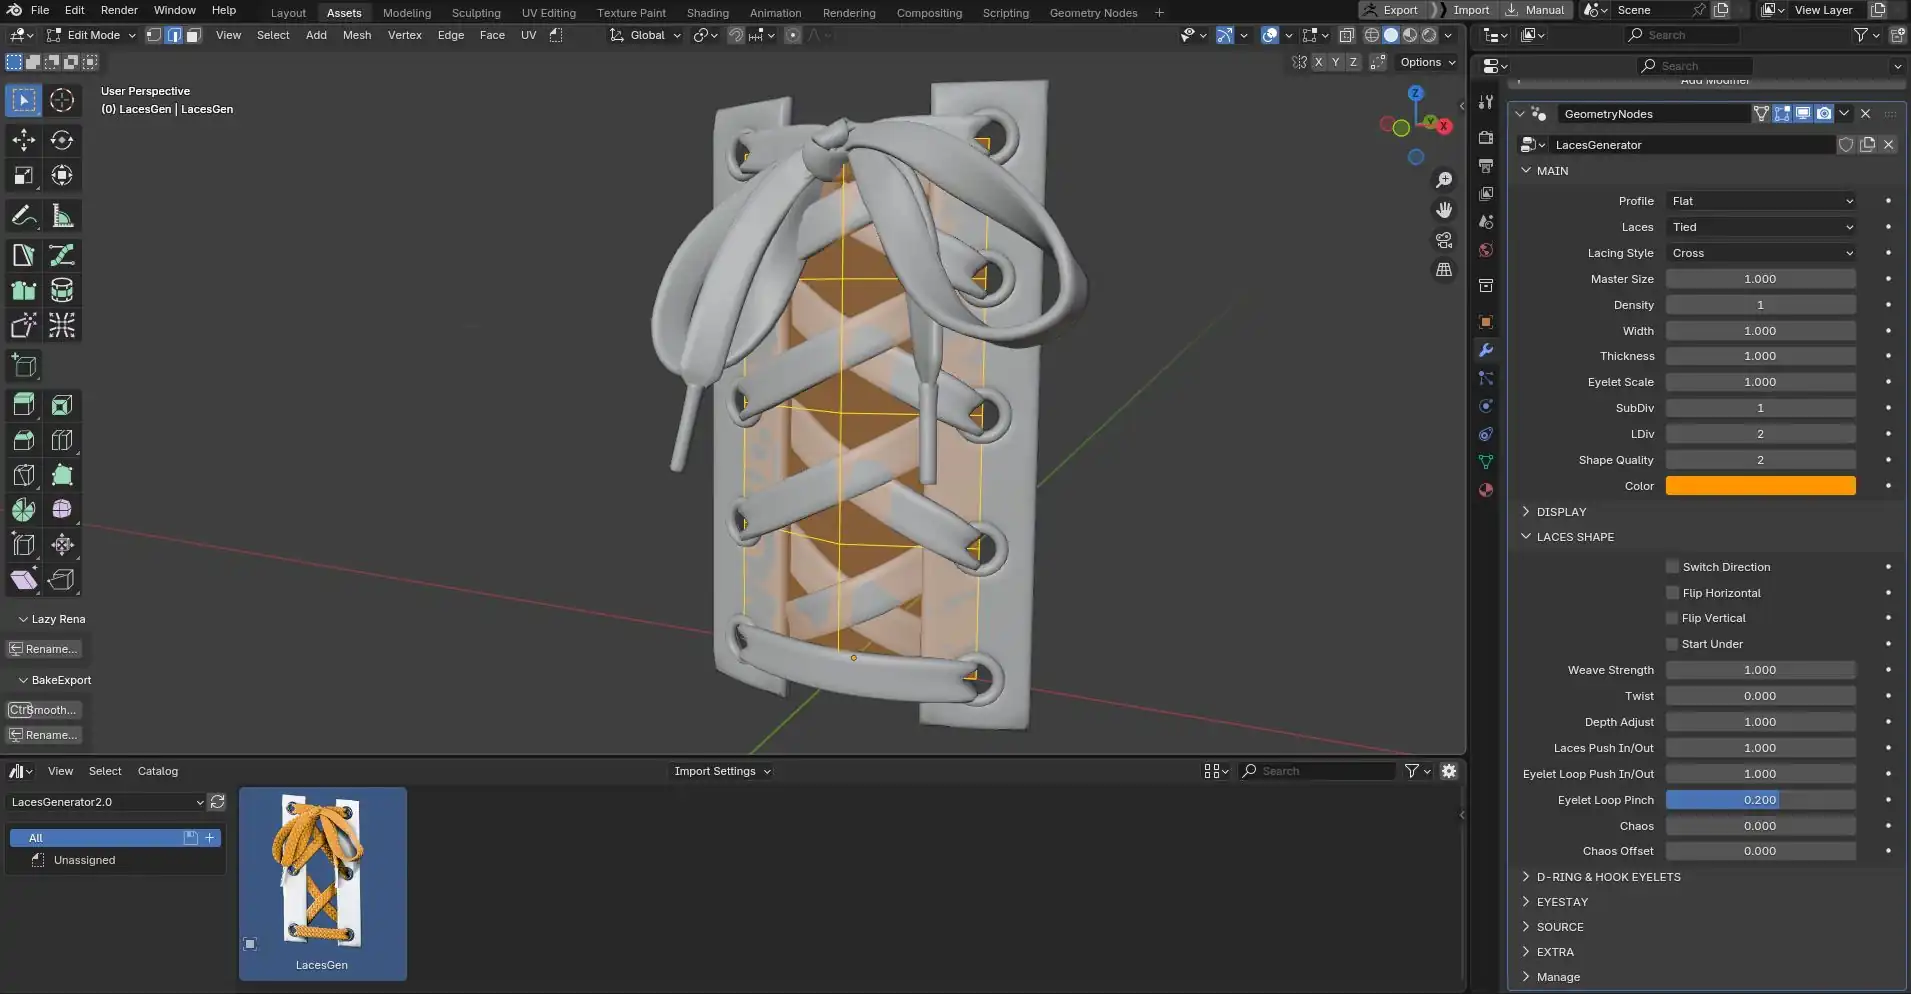
Task: Collapse the MAIN section
Action: (1545, 170)
